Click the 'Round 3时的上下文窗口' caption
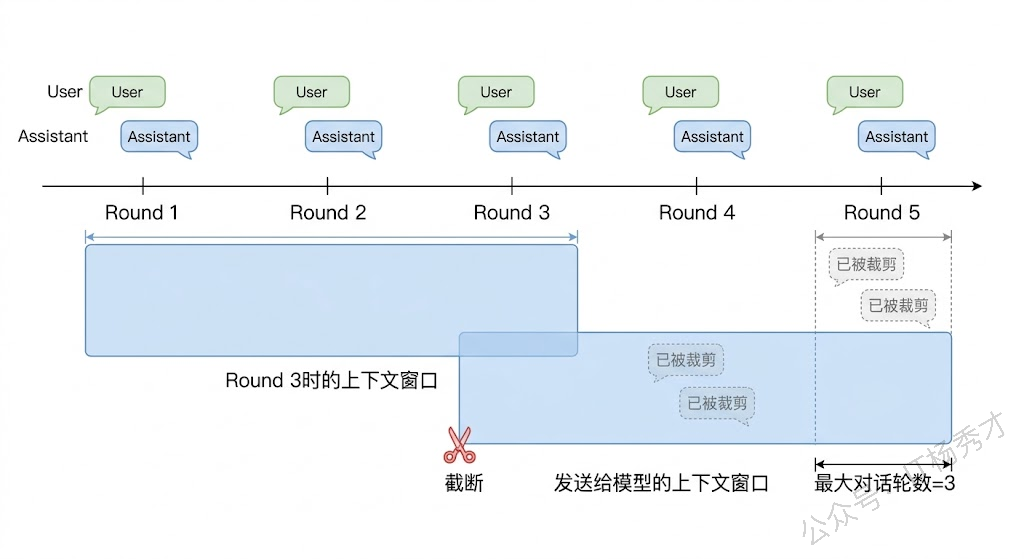The image size is (1024, 559). tap(331, 381)
